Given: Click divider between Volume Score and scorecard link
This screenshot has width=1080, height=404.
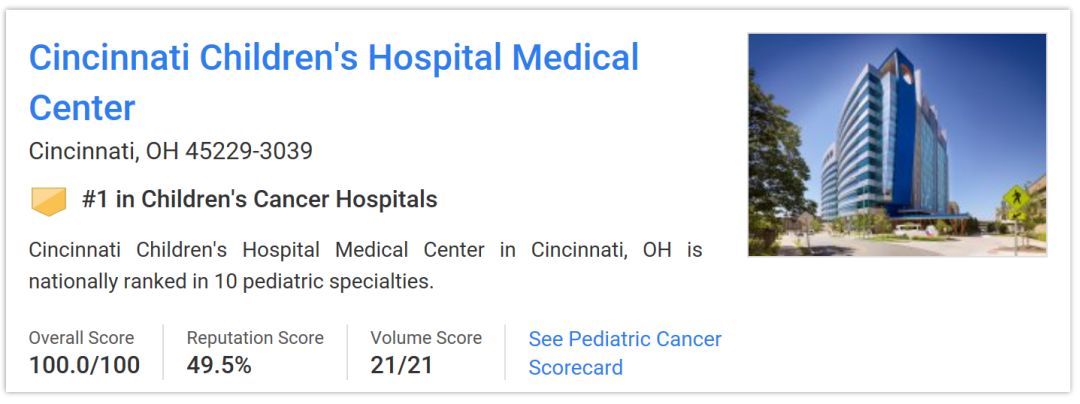Looking at the screenshot, I should [x=505, y=352].
